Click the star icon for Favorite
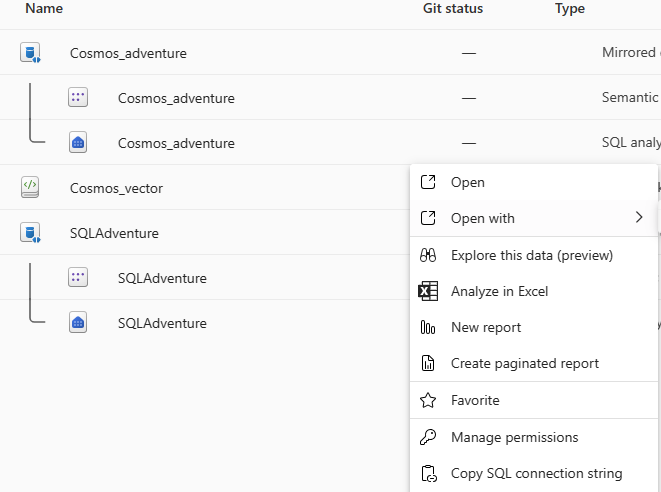This screenshot has width=661, height=492. click(428, 400)
